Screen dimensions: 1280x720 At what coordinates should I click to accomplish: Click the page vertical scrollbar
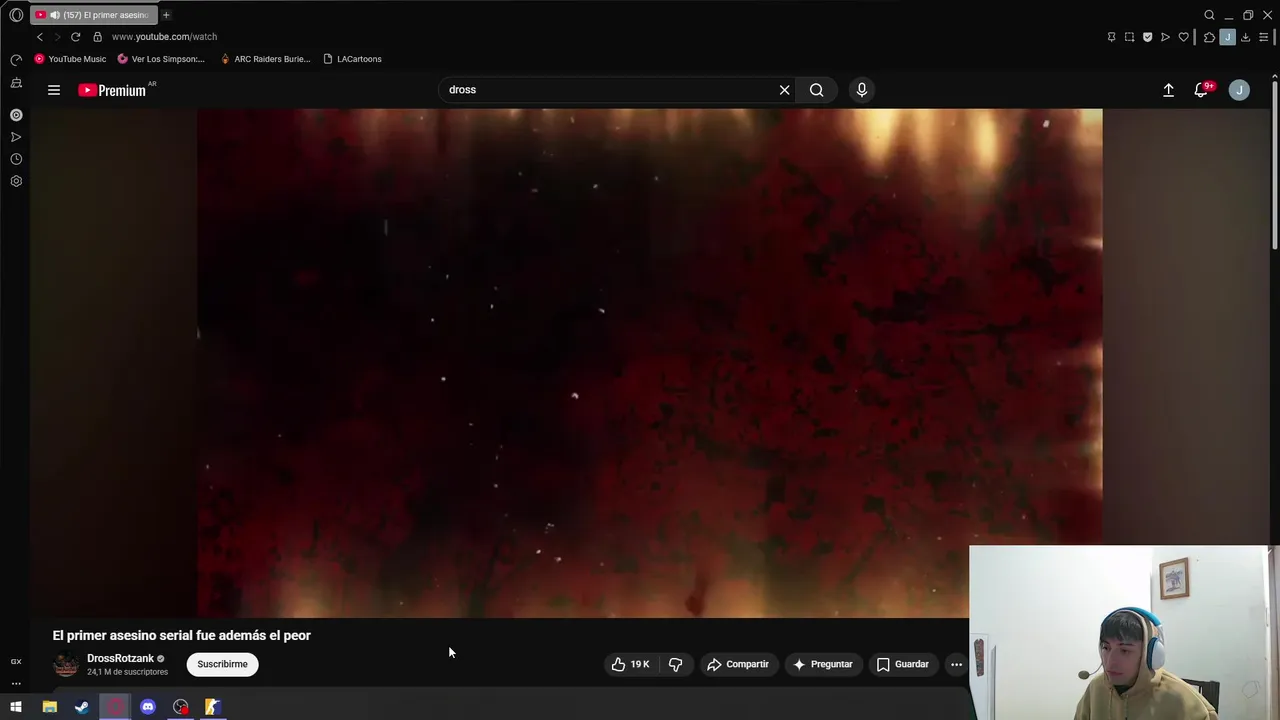(x=1275, y=165)
